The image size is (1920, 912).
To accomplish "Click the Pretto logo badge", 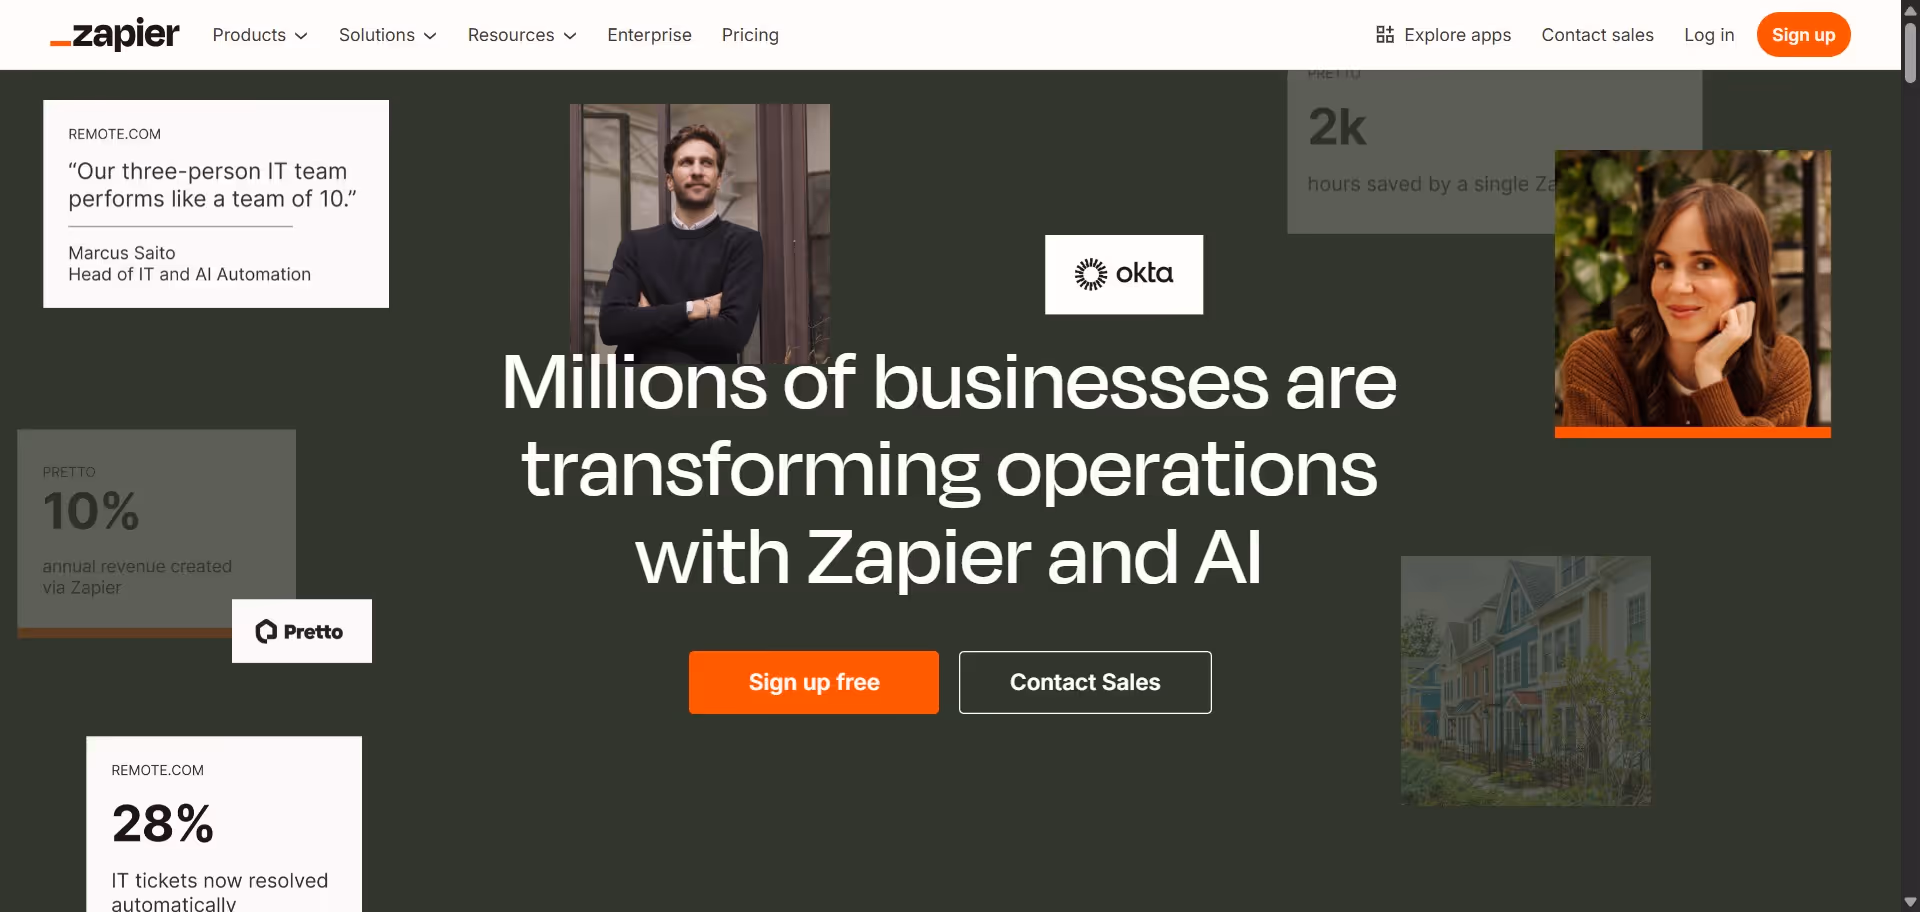I will pos(302,631).
